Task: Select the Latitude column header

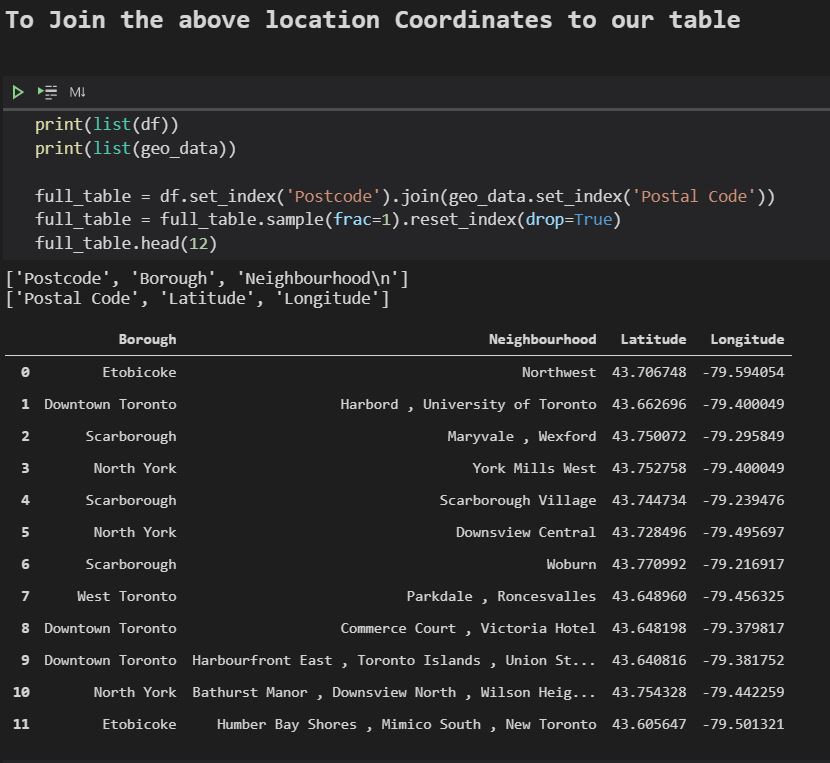Action: pos(653,339)
